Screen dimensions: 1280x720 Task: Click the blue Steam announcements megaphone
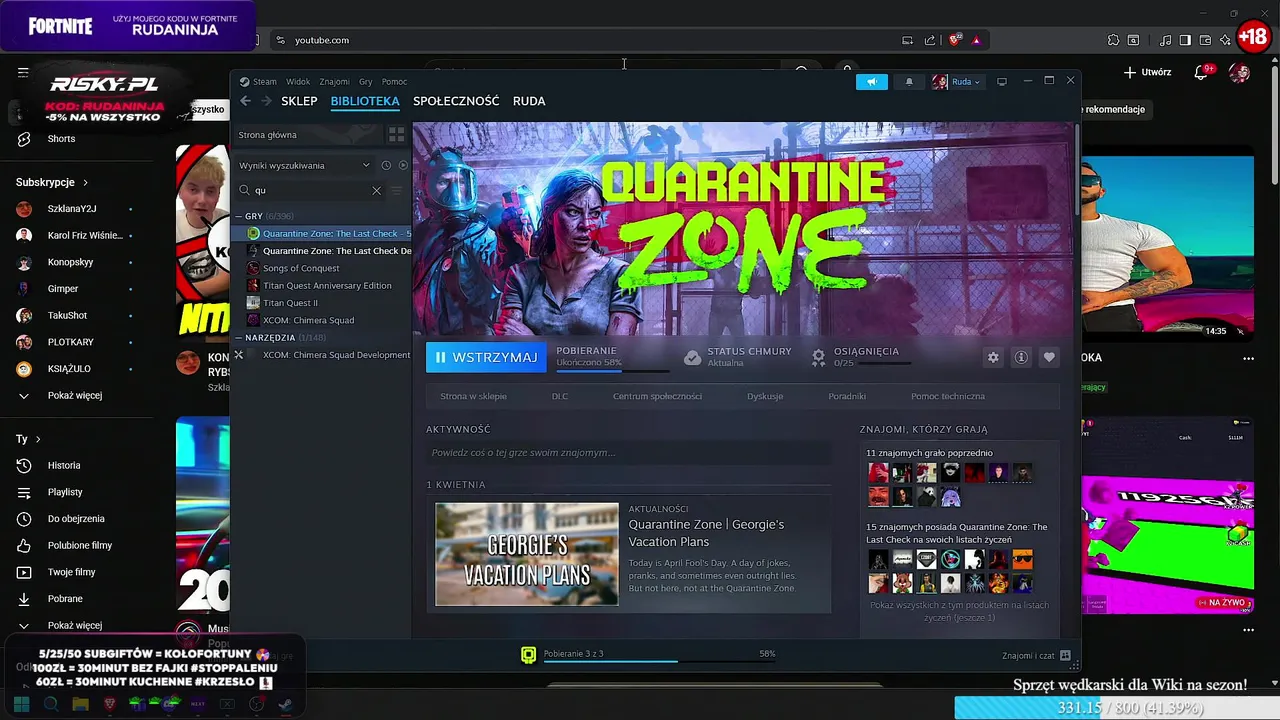point(871,82)
